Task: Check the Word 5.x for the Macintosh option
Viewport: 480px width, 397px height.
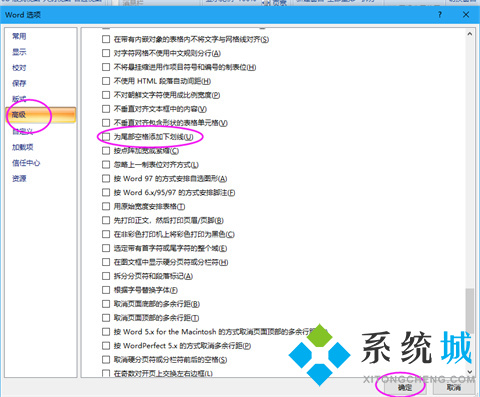Action: 106,332
